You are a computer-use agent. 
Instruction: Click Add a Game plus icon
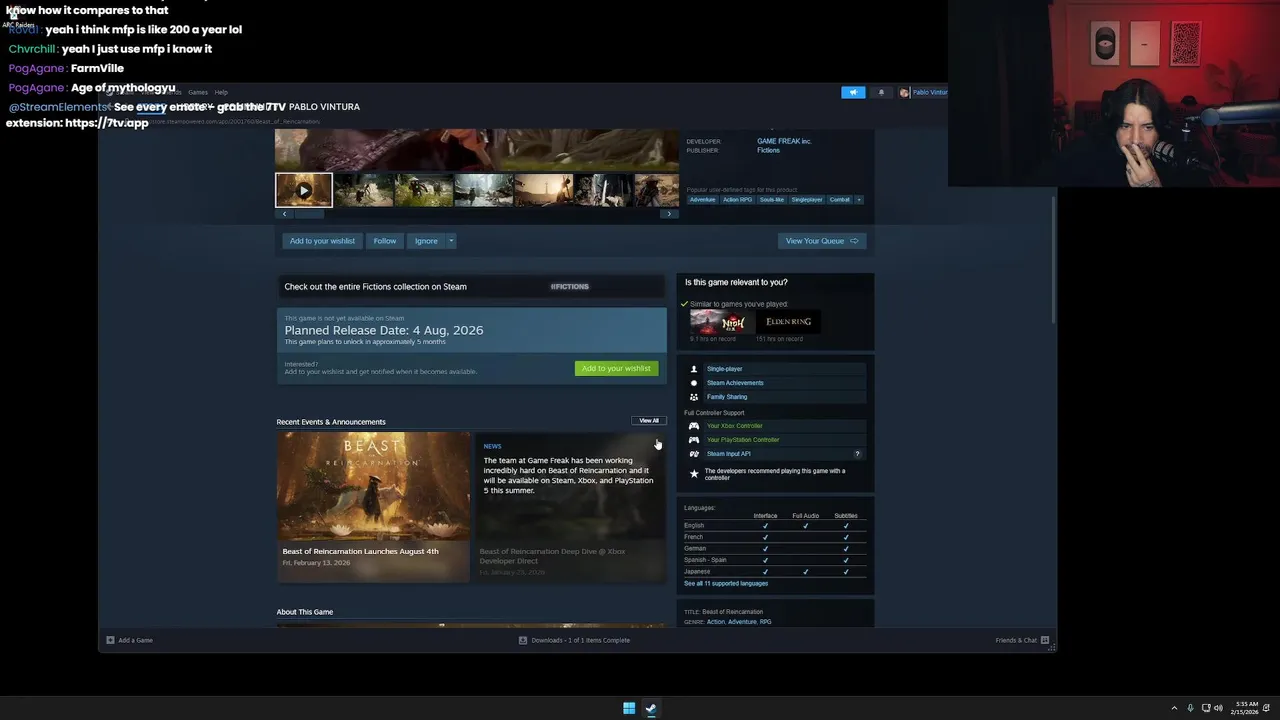coord(110,640)
